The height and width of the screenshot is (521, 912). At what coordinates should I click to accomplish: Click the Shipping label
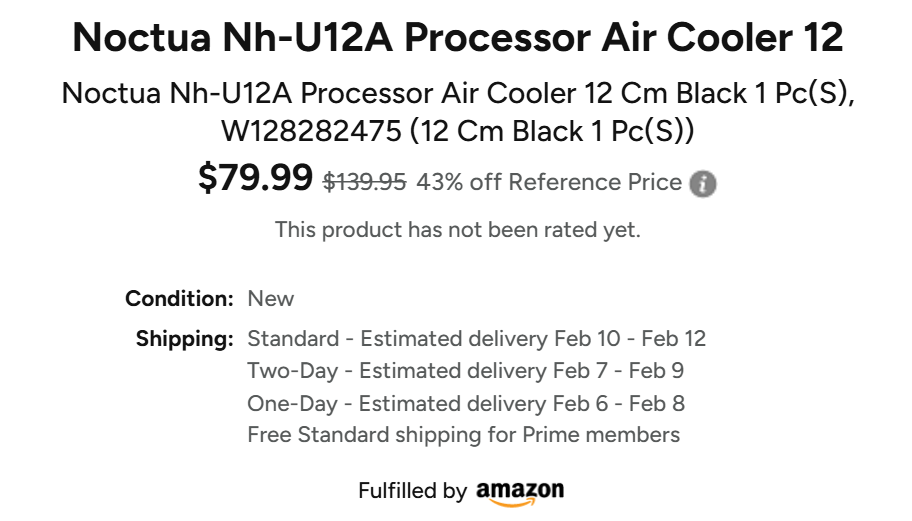click(185, 339)
